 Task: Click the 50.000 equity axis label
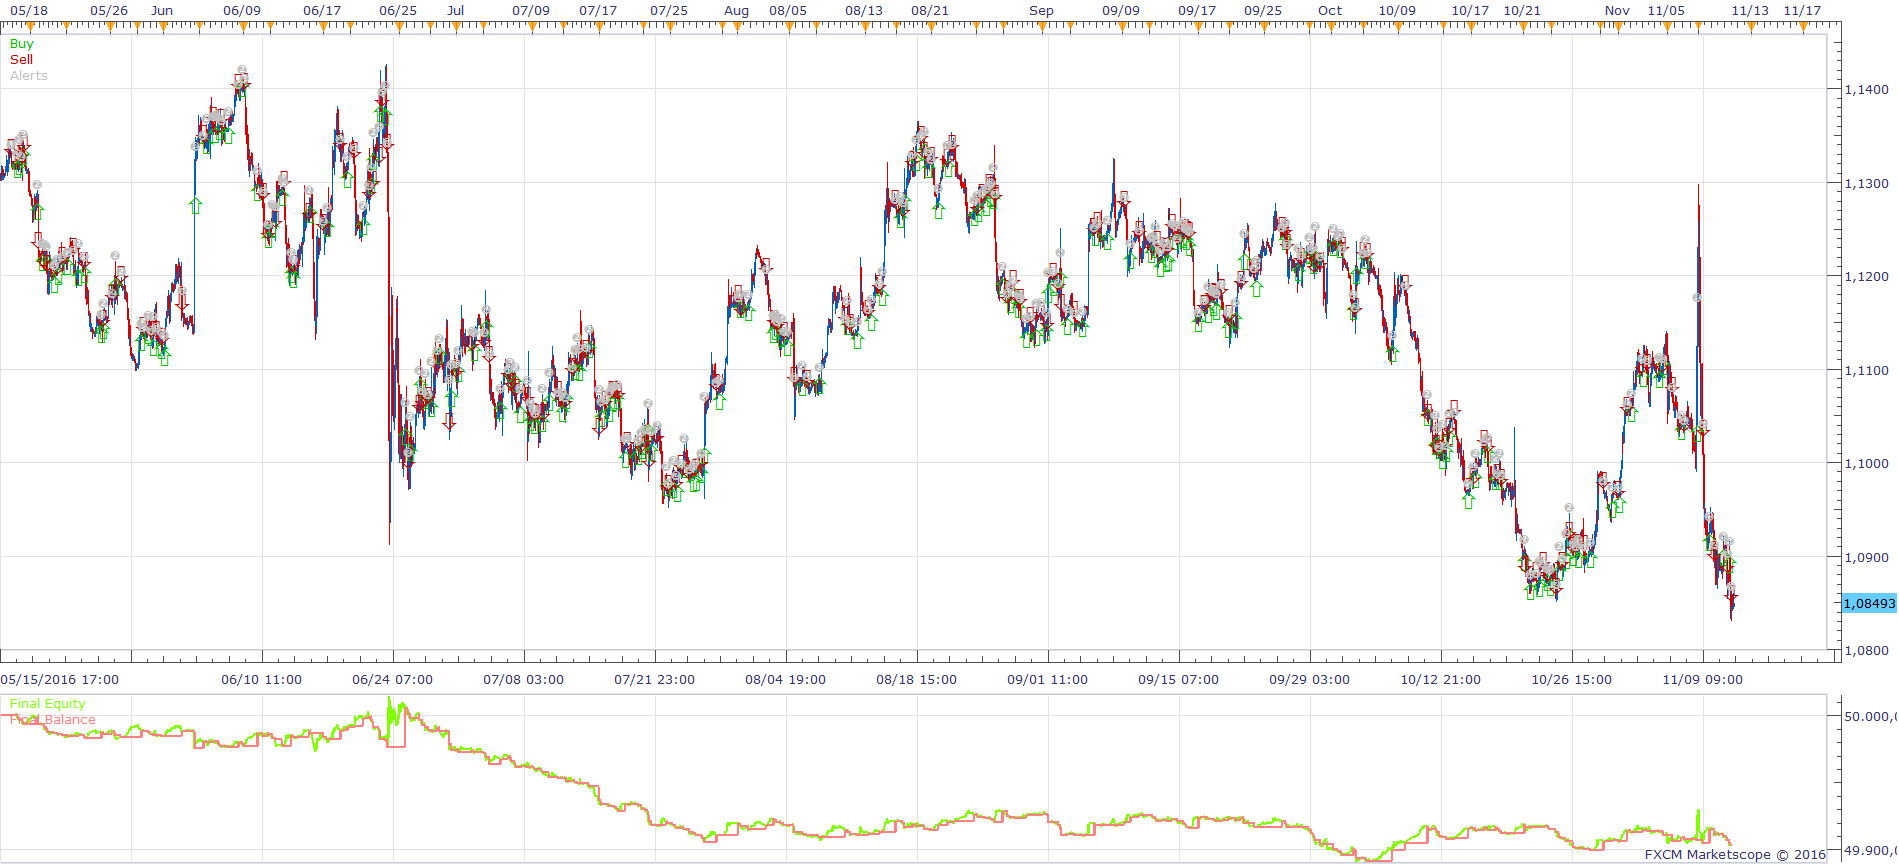pyautogui.click(x=1870, y=717)
